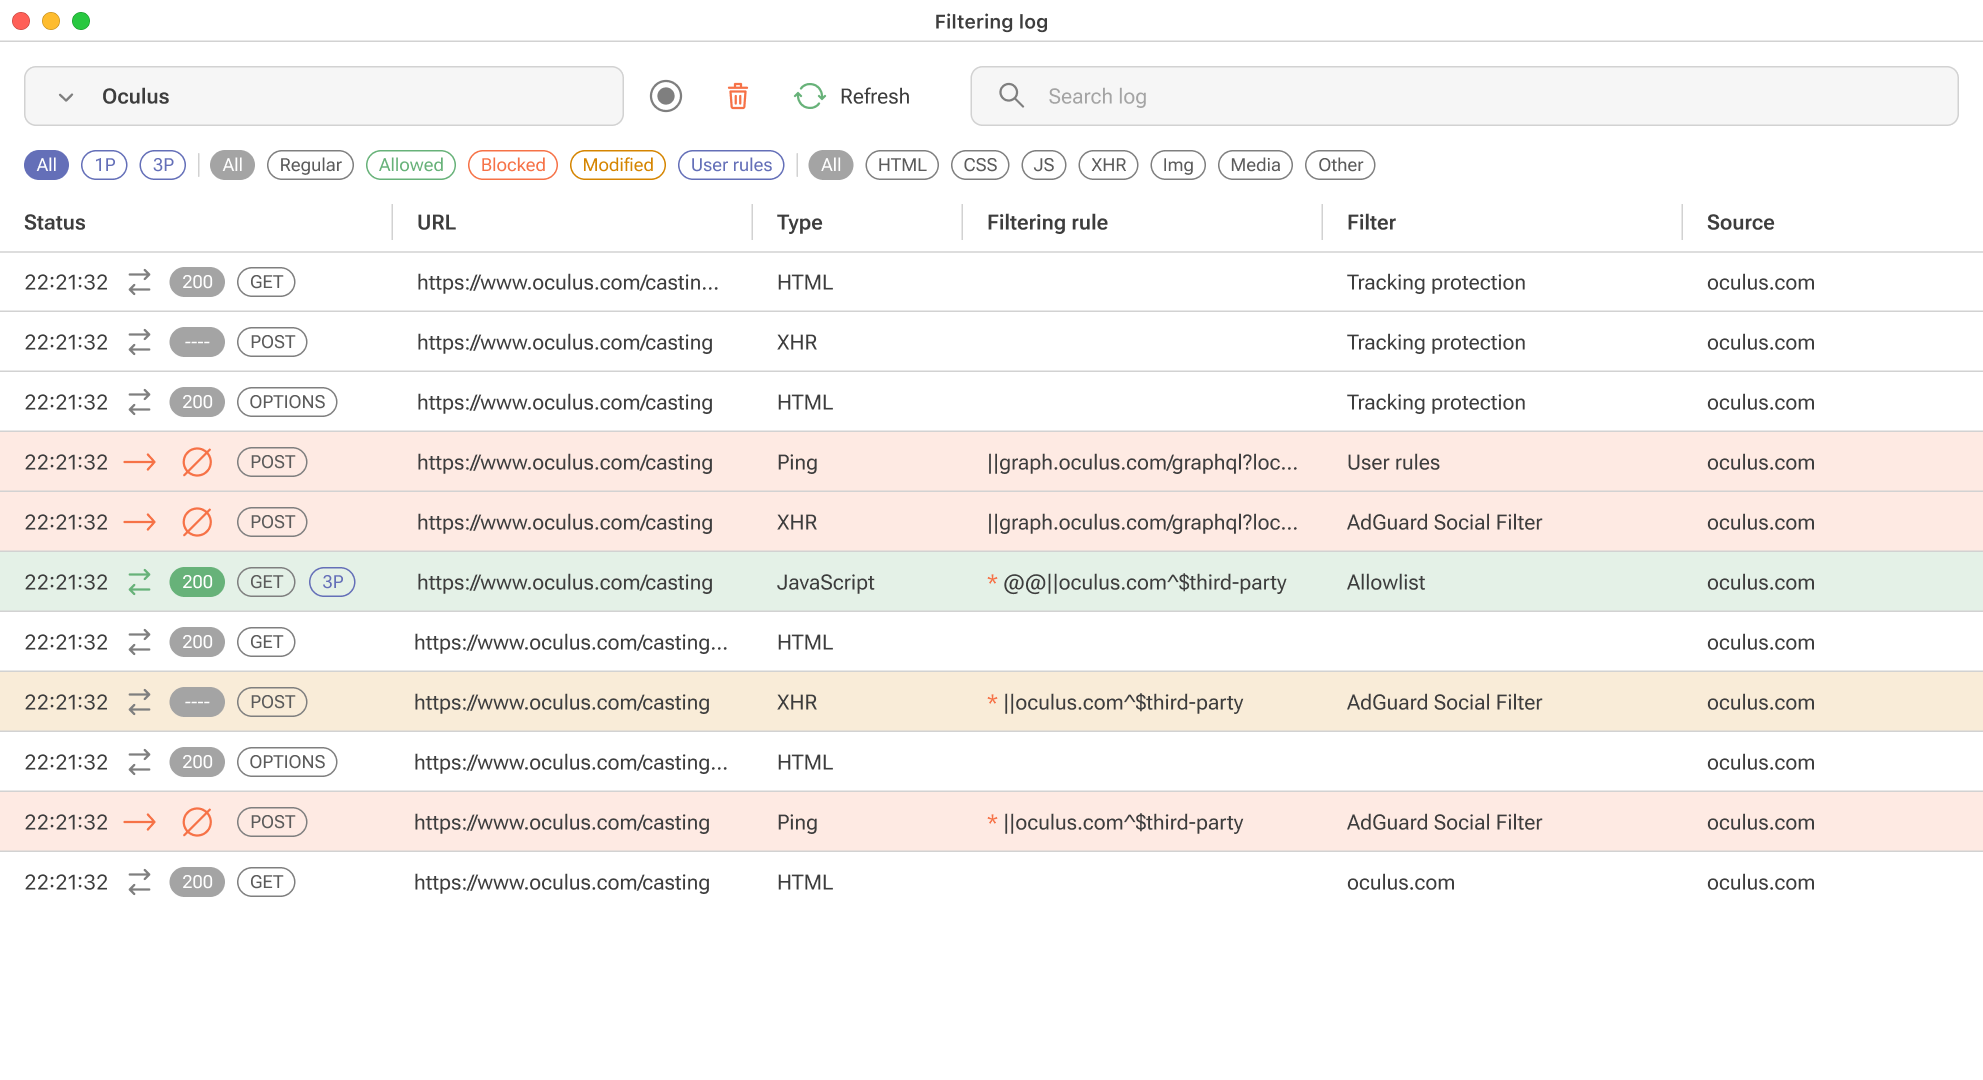
Task: Click the OPTIONS method badge in the Tracking protection row
Action: click(x=287, y=402)
